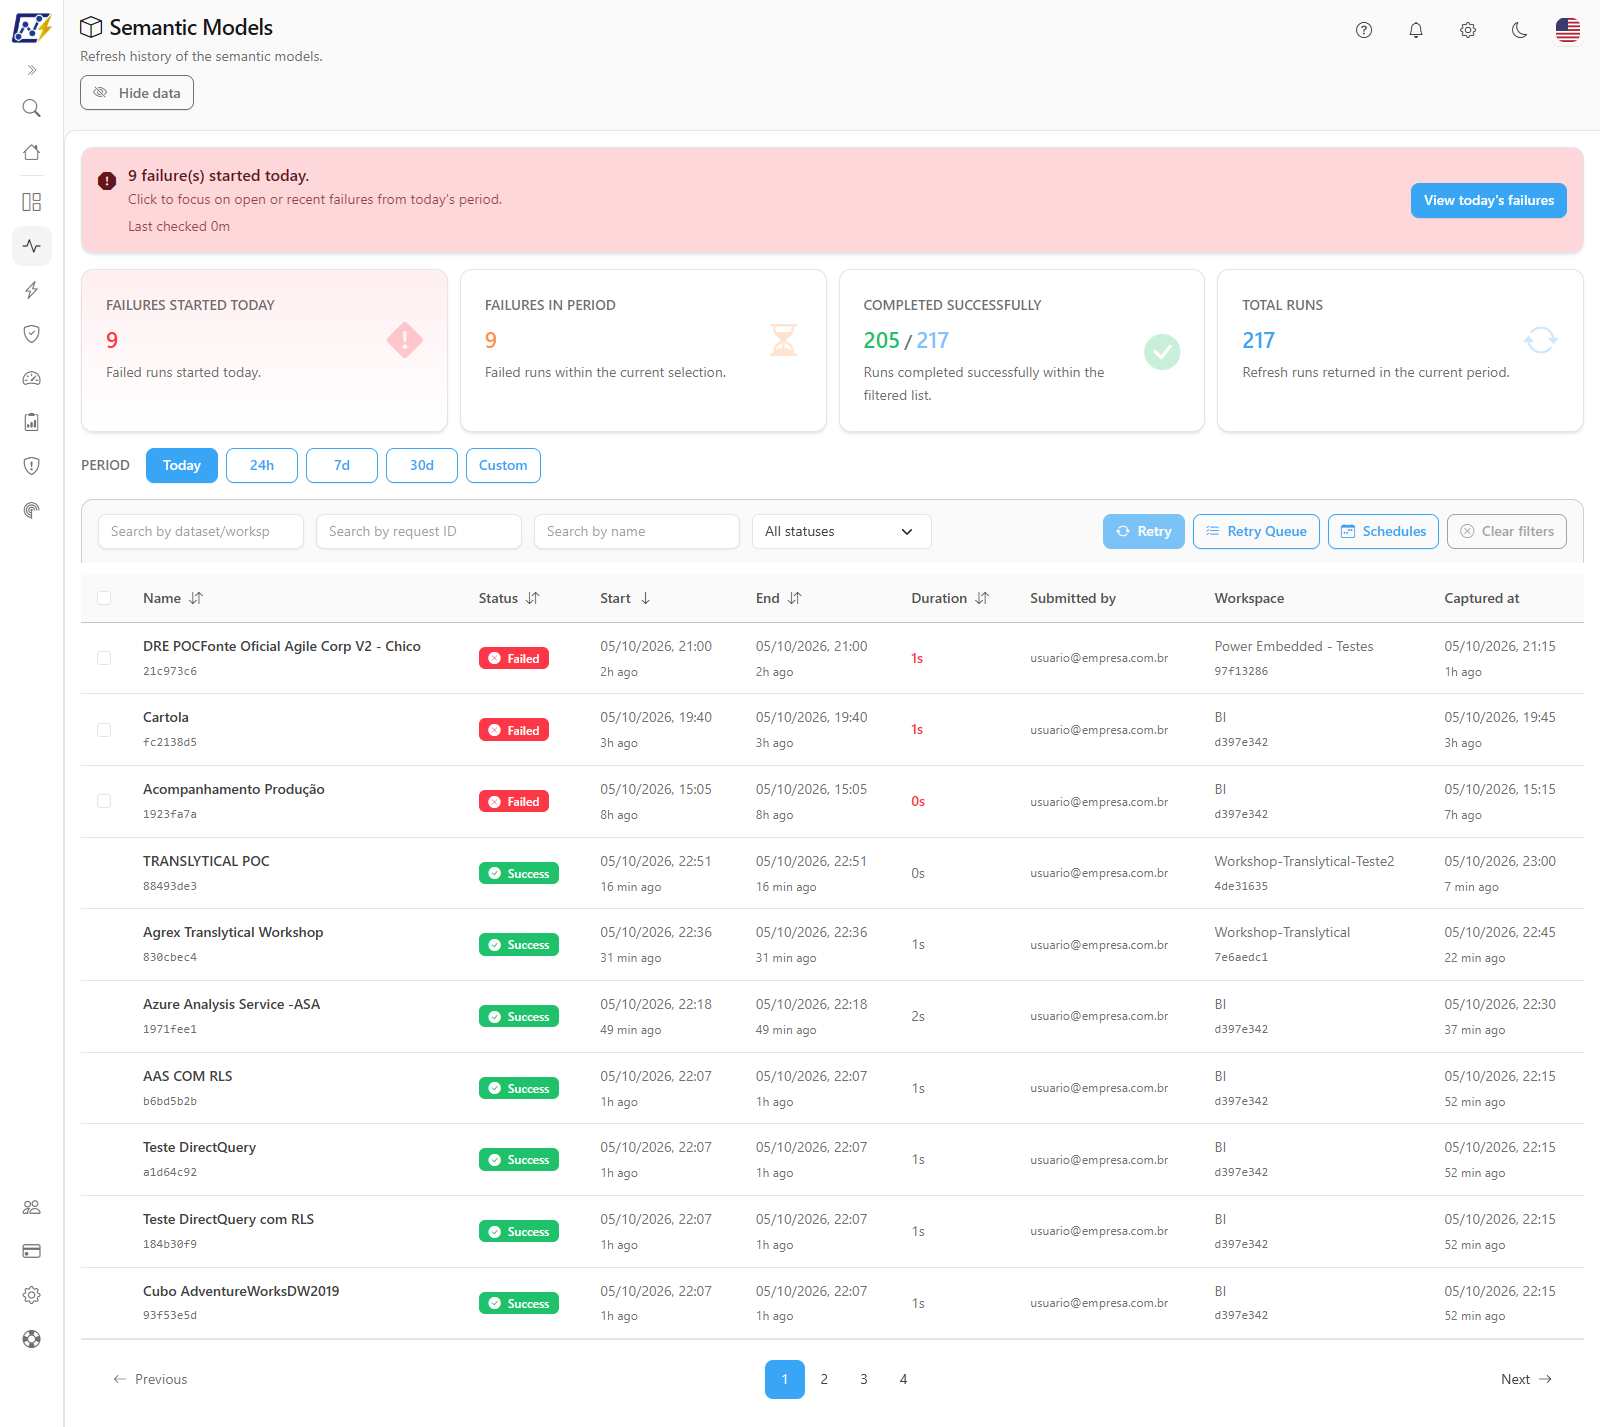Click Clear filters button
This screenshot has height=1427, width=1600.
1507,531
